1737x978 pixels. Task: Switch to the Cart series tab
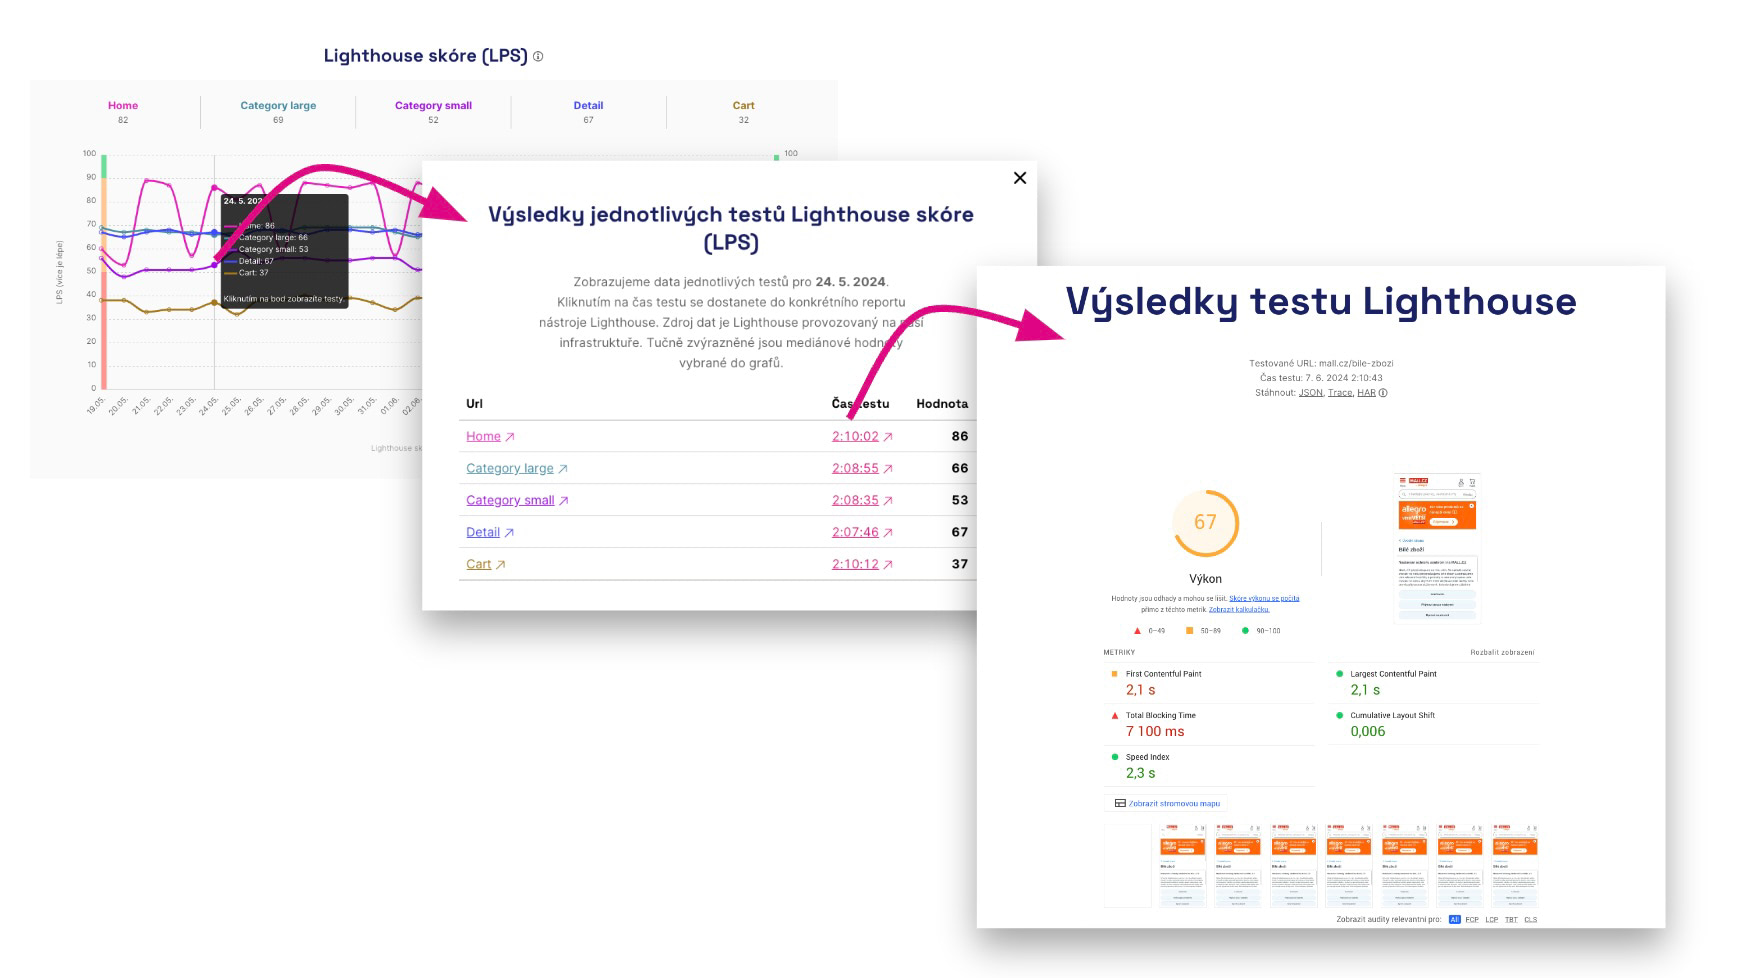click(x=743, y=106)
